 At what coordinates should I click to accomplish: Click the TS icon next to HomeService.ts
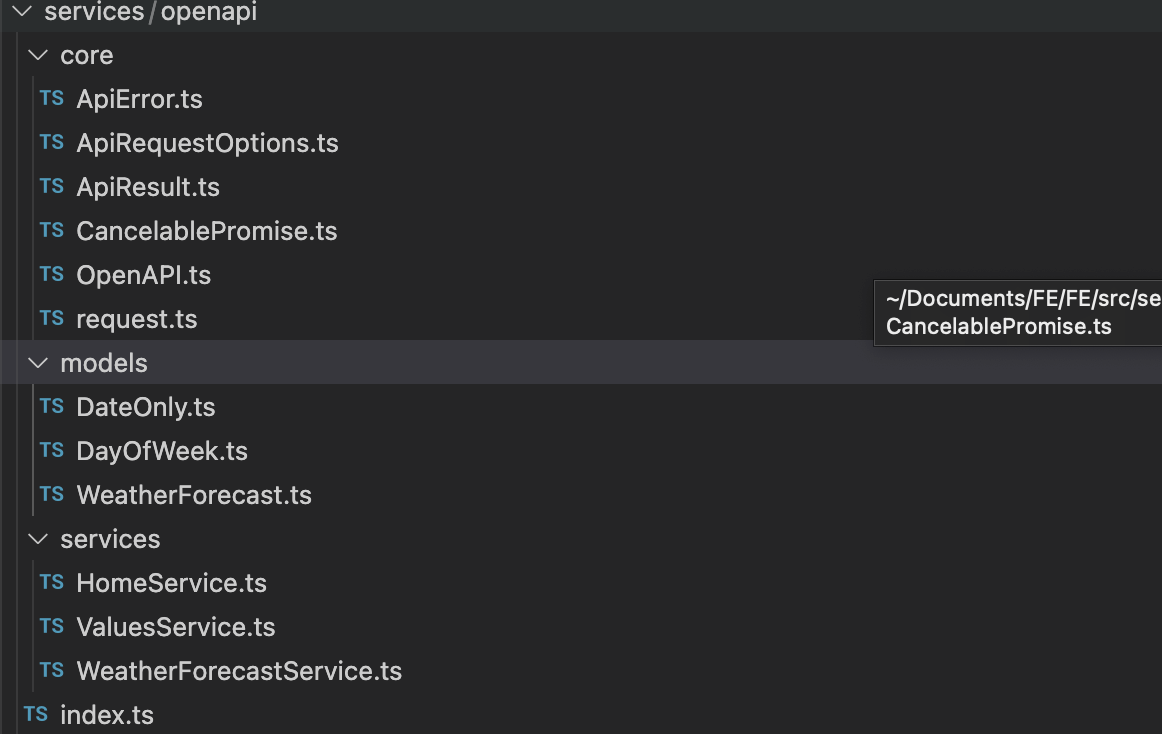tap(51, 583)
